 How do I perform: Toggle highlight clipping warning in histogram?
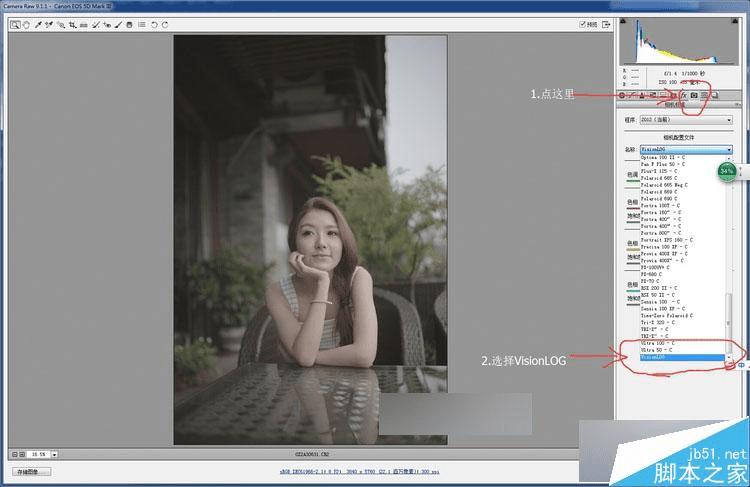click(x=735, y=21)
